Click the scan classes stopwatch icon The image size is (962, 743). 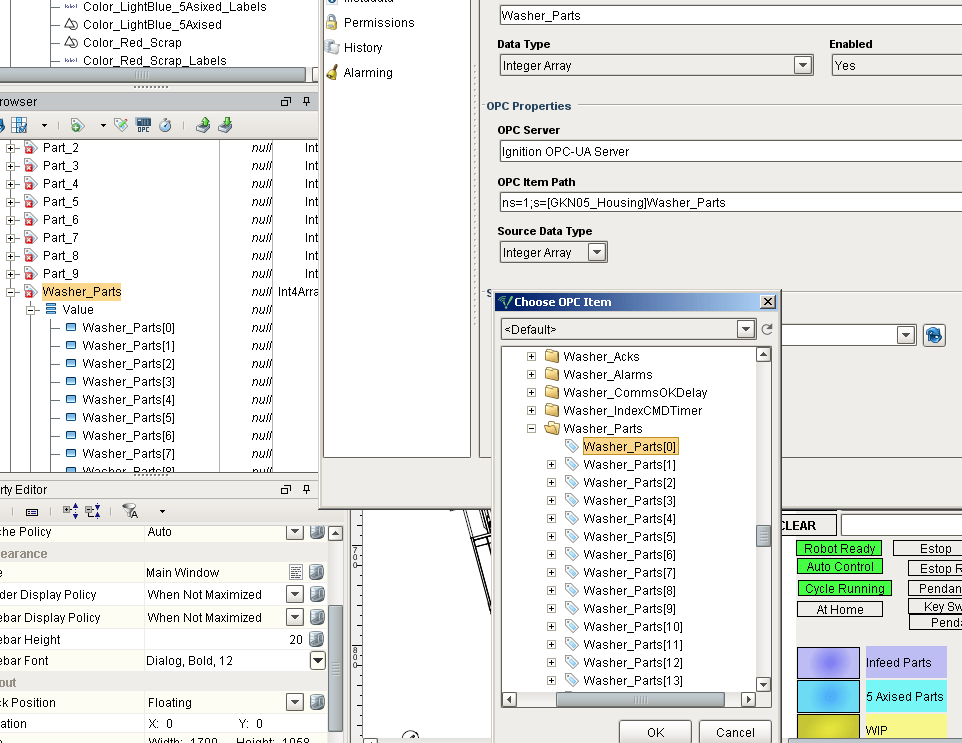pos(164,124)
